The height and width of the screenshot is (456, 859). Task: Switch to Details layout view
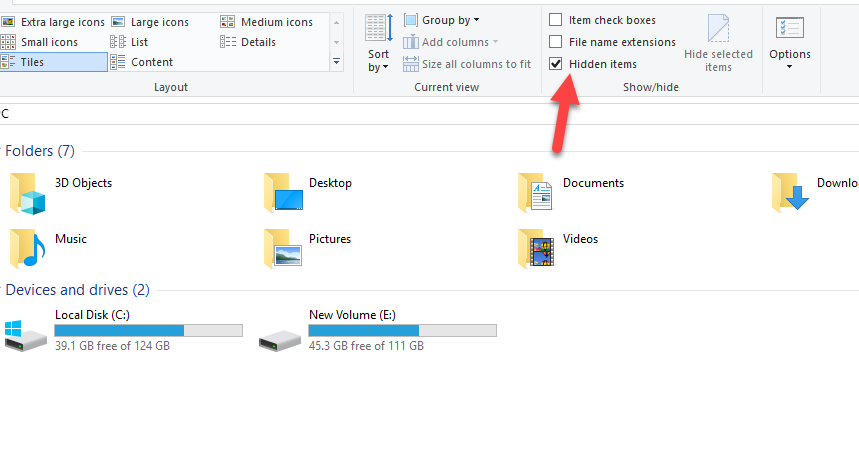coord(257,42)
